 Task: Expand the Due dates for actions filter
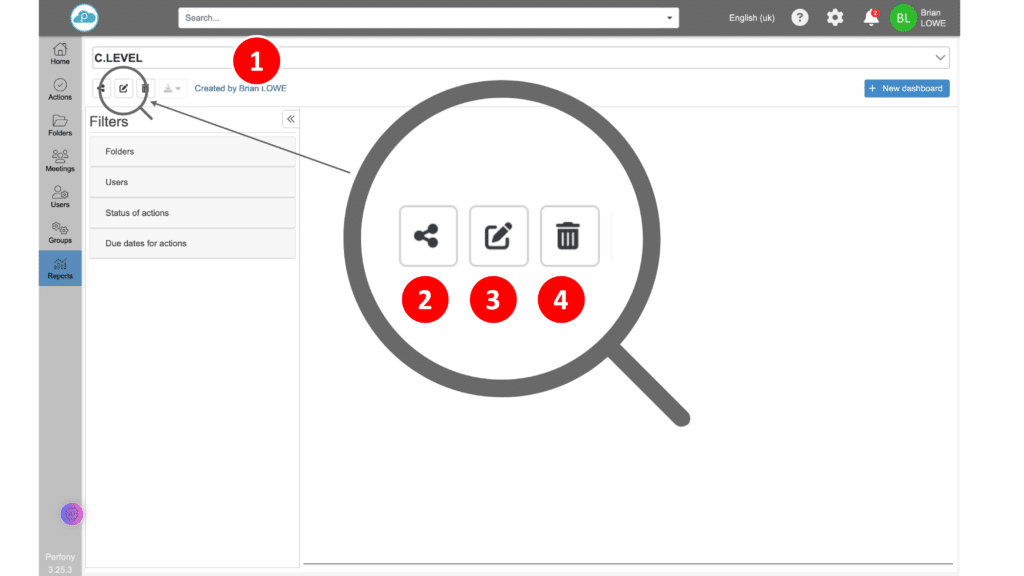pos(192,243)
